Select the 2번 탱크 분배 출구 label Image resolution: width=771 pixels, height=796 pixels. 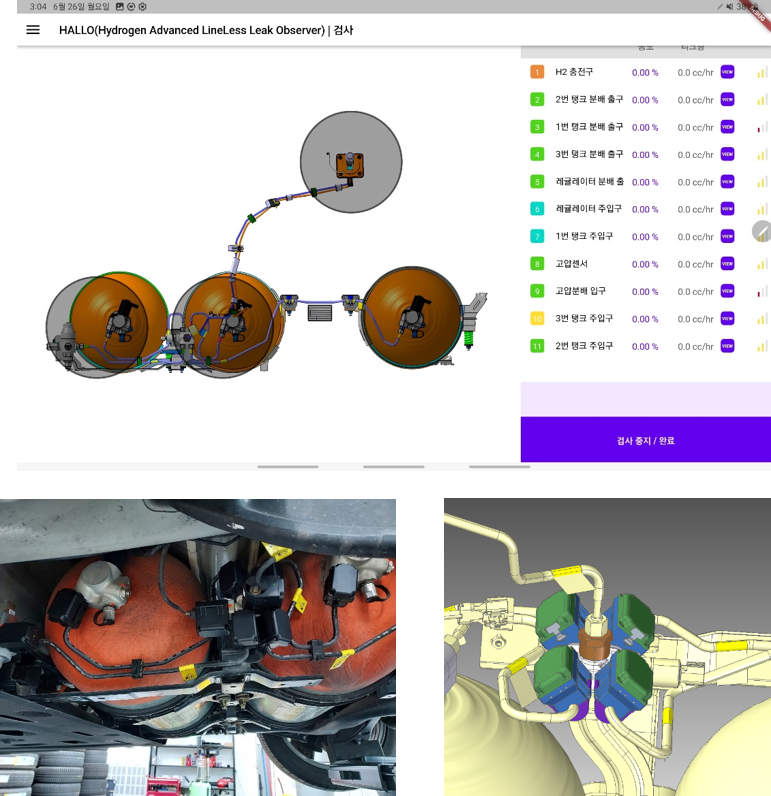pos(589,99)
